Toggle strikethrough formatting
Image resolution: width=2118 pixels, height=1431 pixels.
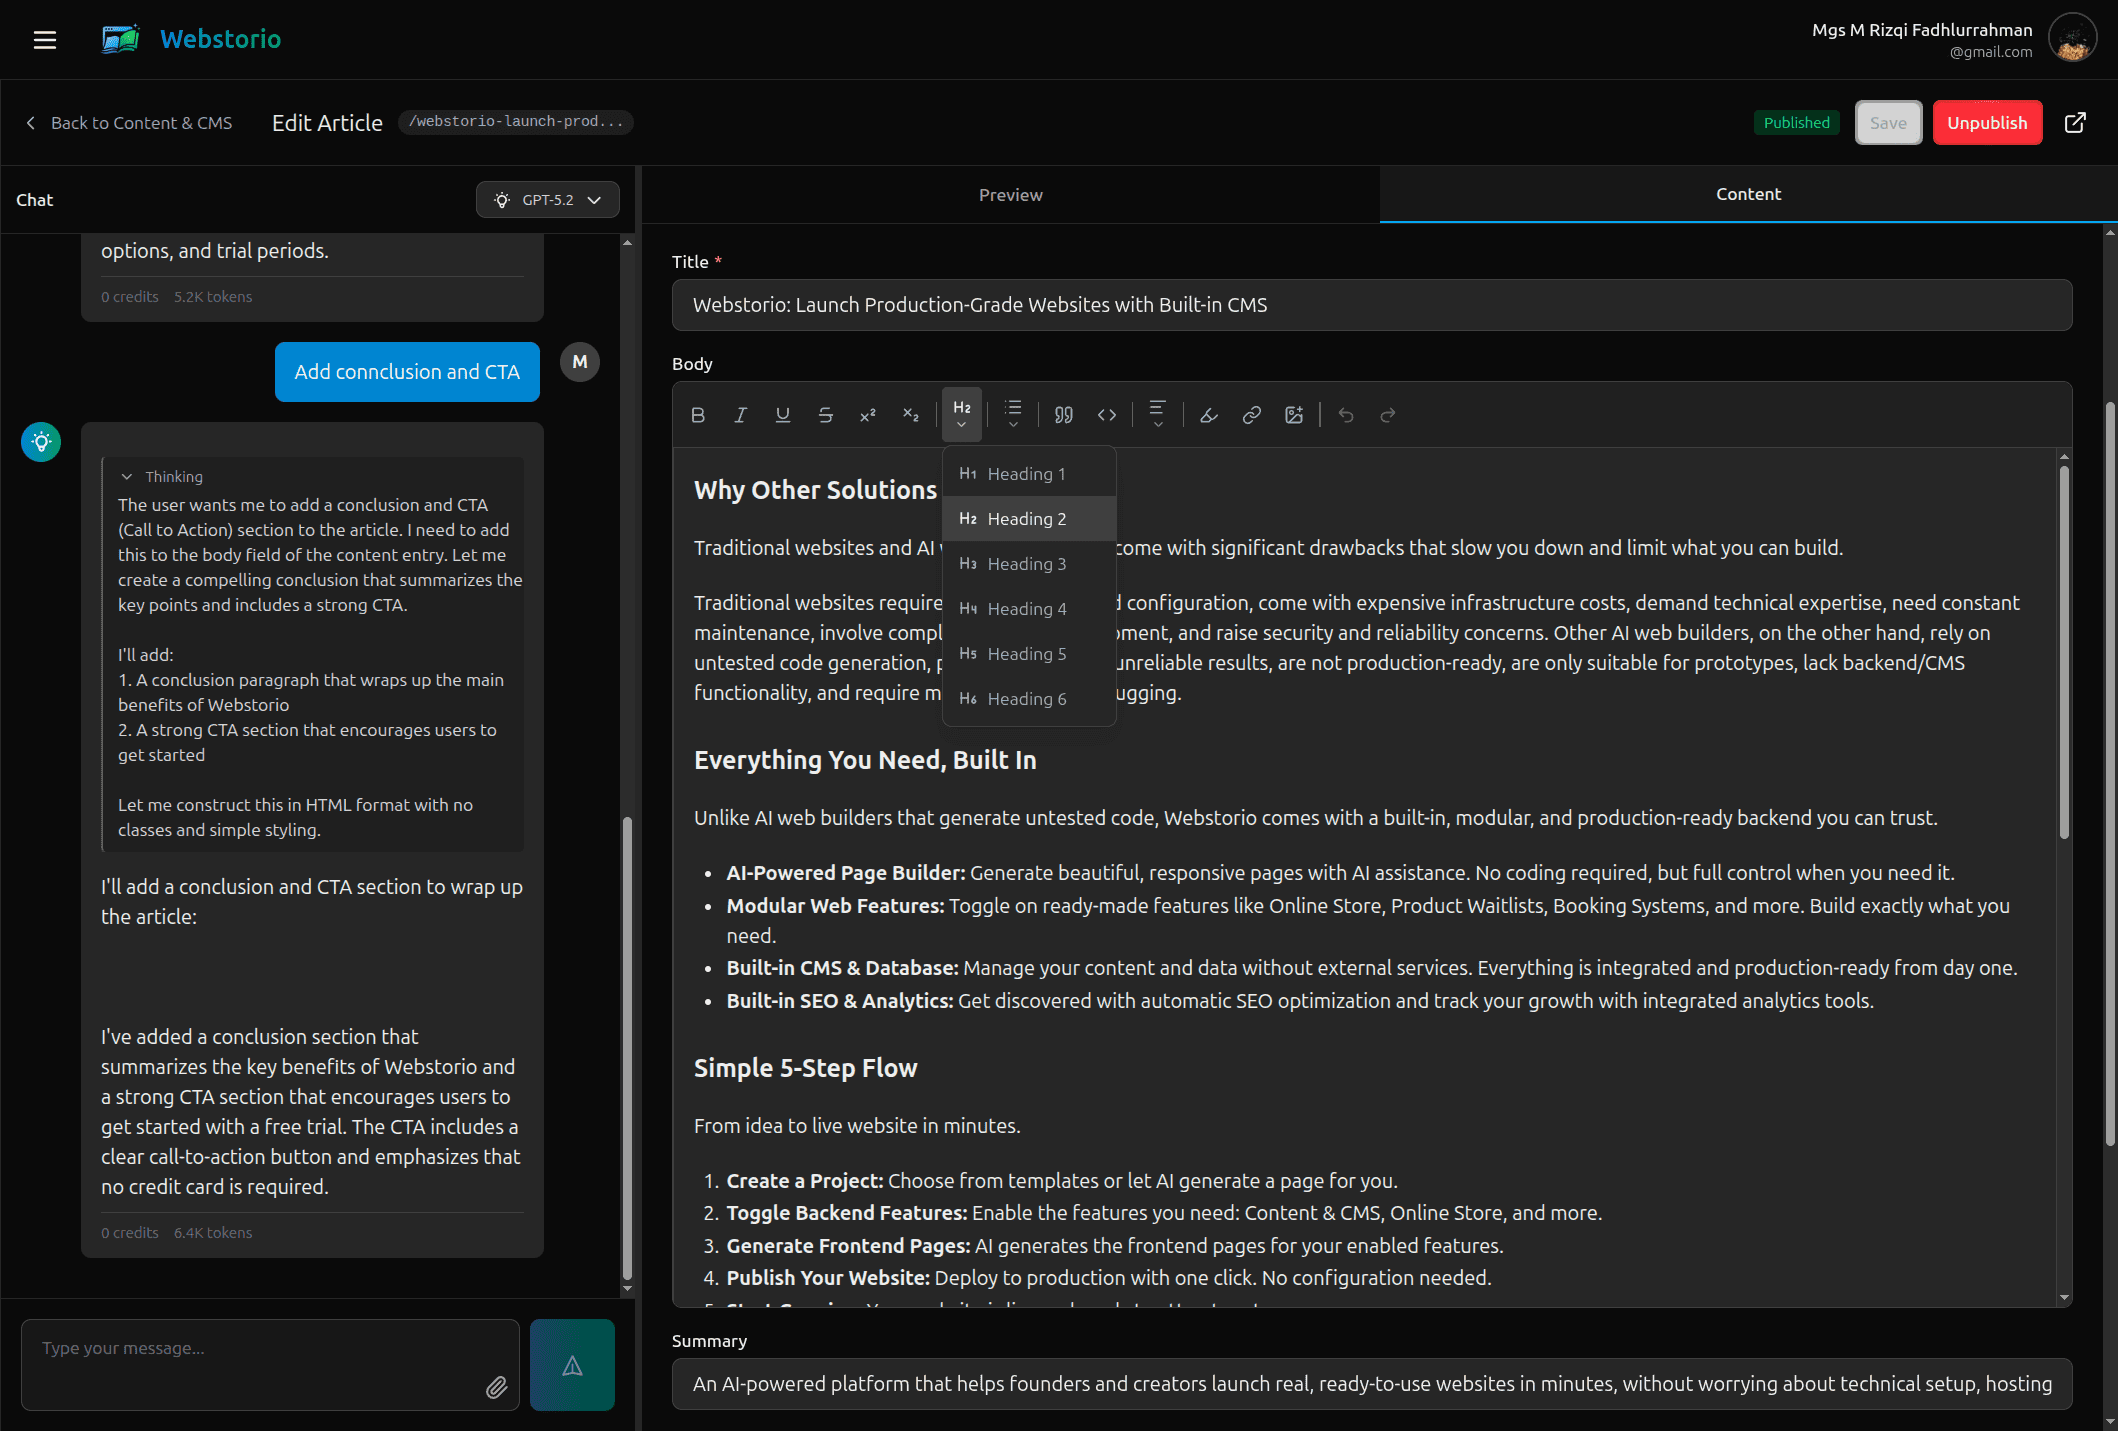(x=825, y=415)
